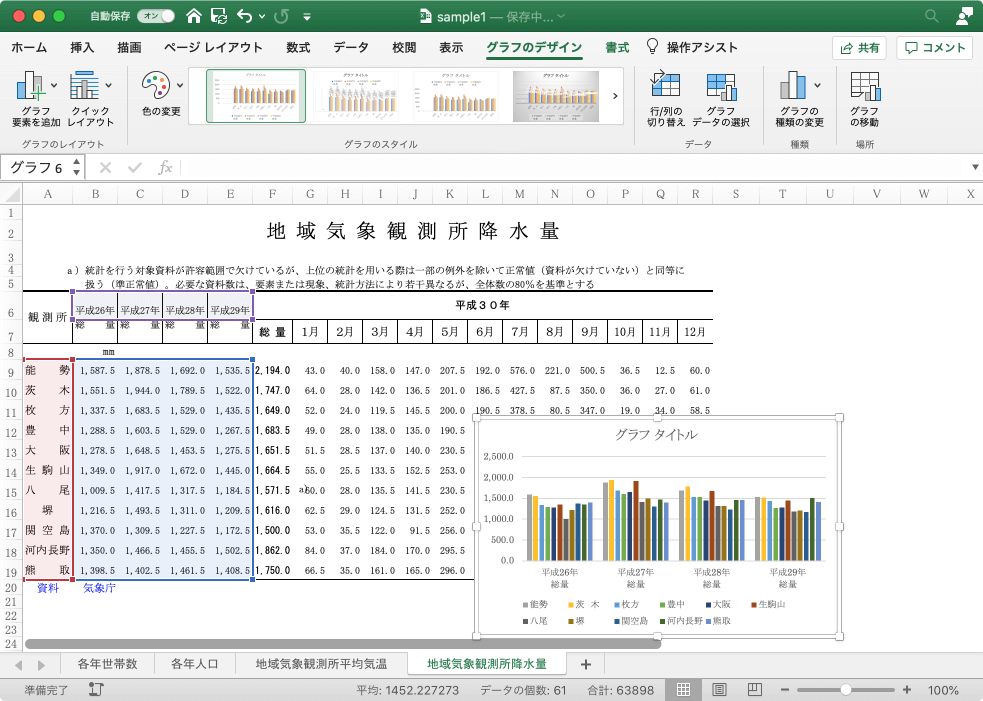Click the user account icon

click(964, 16)
